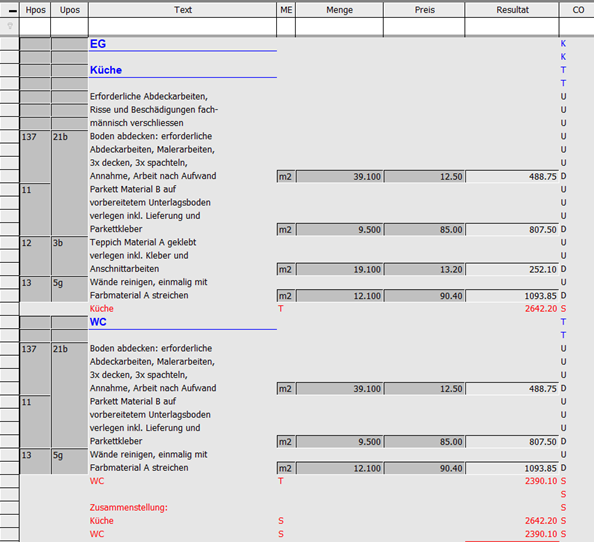Click the filter input under Text column
Image resolution: width=594 pixels, height=542 pixels.
(x=183, y=27)
